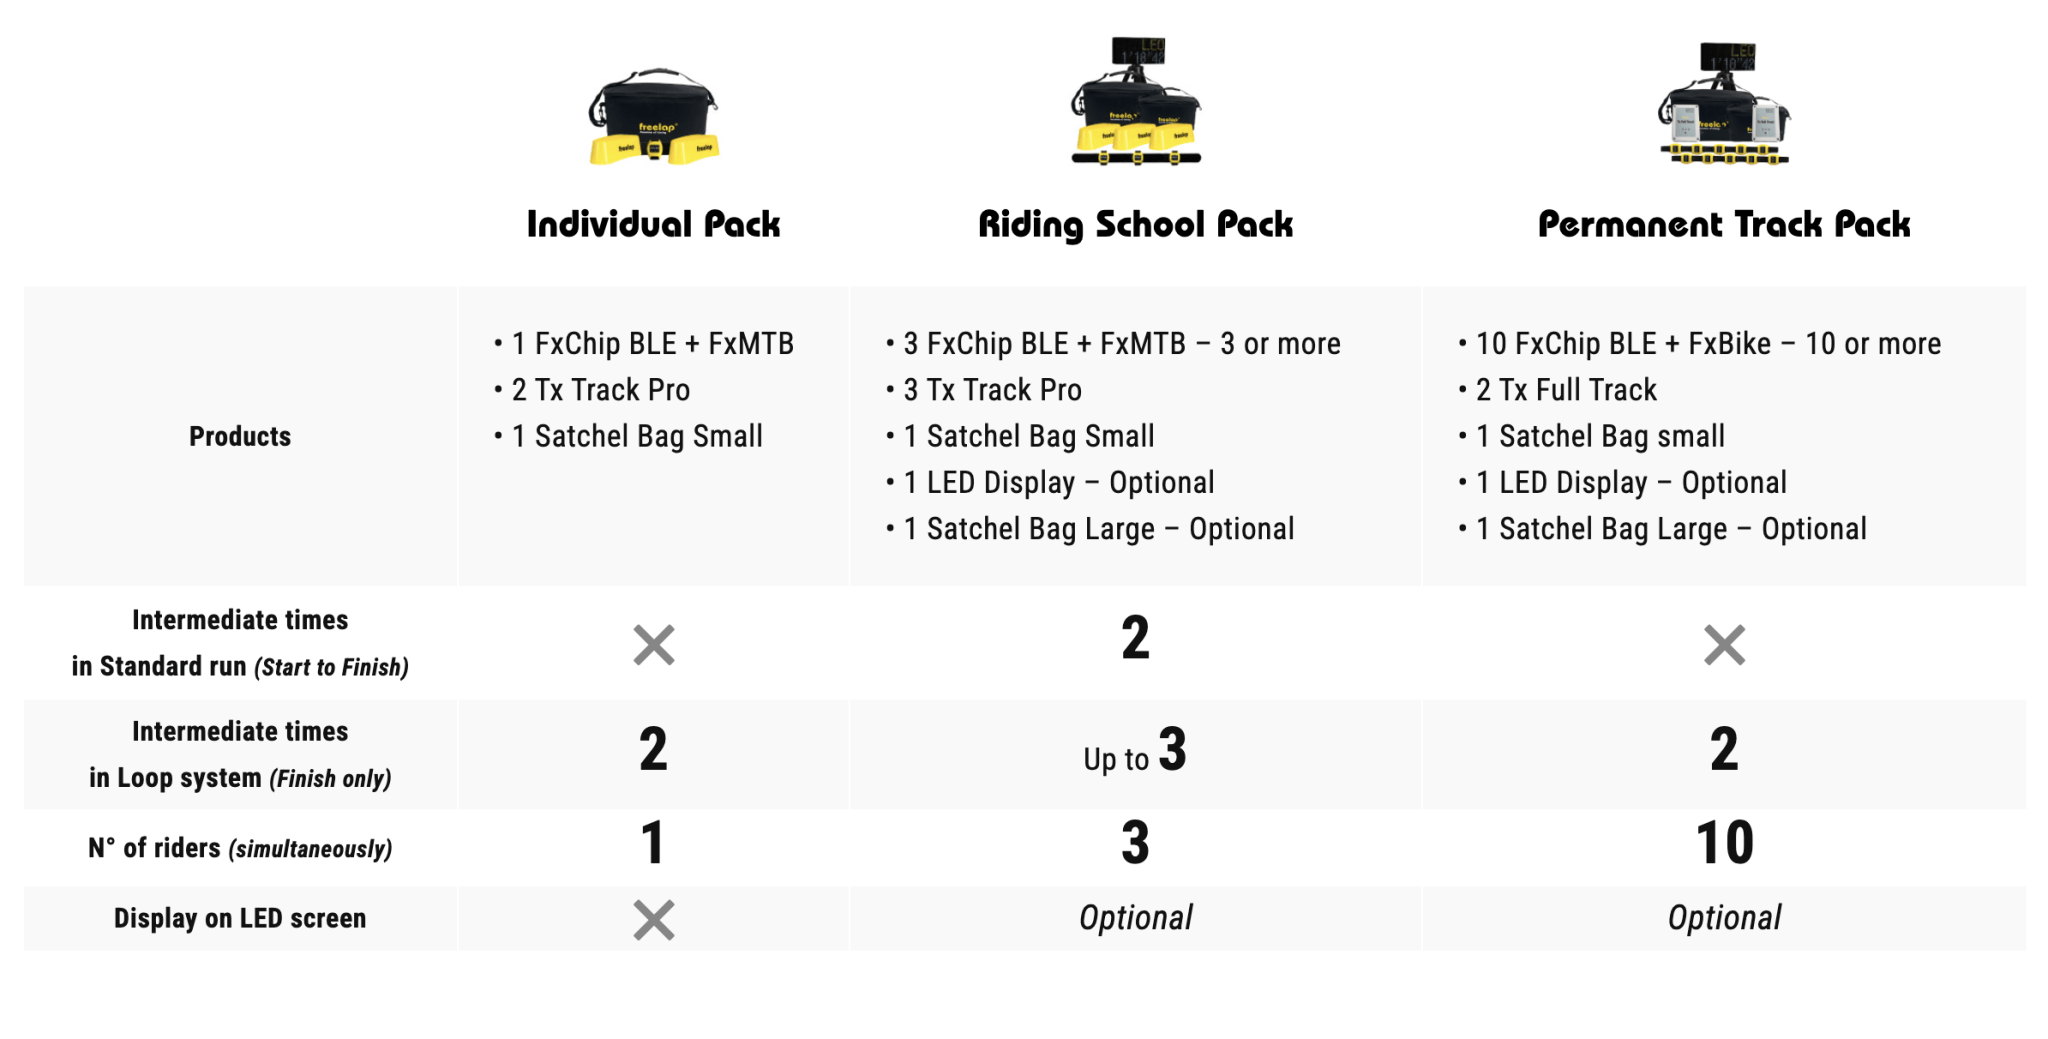Click '1 FxChip BLE + FxMTB' in Individual Pack
Screen dimensions: 2048x1039
pyautogui.click(x=652, y=344)
